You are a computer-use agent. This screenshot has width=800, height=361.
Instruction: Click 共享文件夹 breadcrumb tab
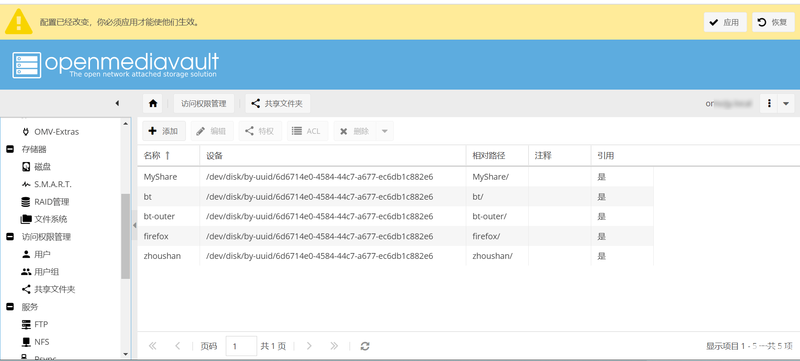[278, 104]
